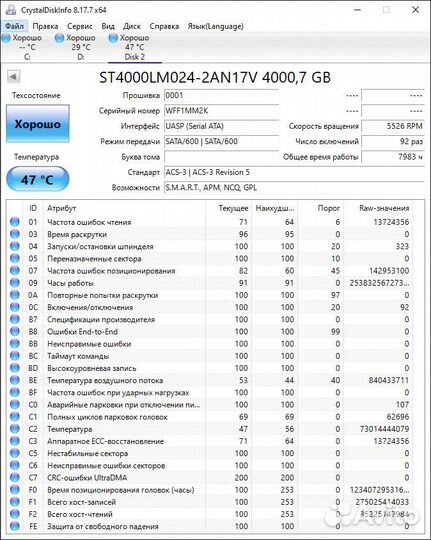Viewport: 431px width, 540px height.
Task: Click status icon for F1 Всего хост-записей
Action: click(x=14, y=502)
